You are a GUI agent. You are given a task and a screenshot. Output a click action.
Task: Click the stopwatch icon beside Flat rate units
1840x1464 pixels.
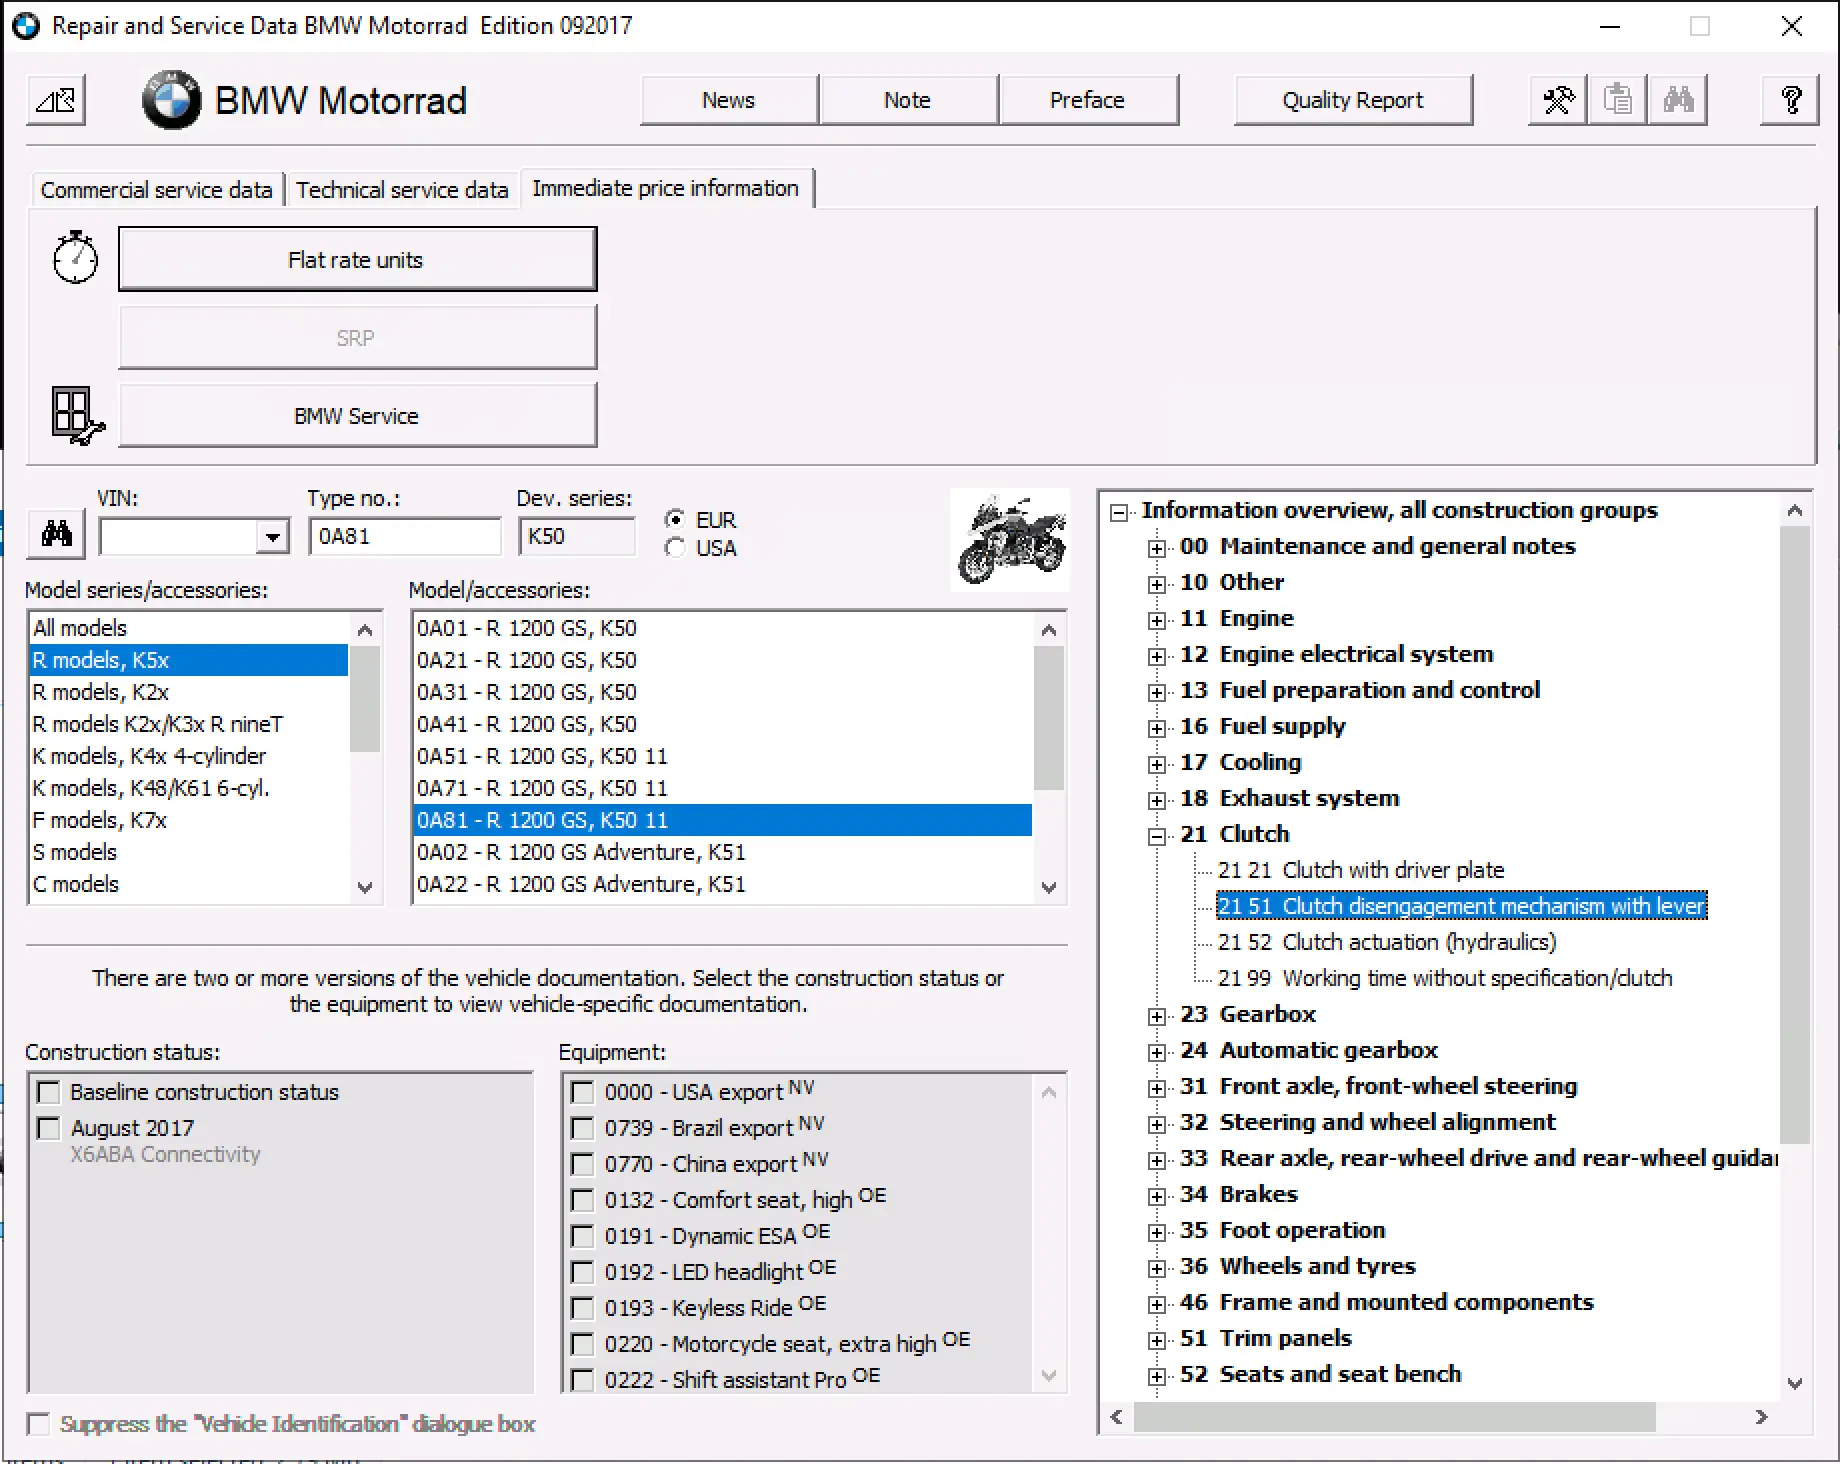(x=75, y=259)
